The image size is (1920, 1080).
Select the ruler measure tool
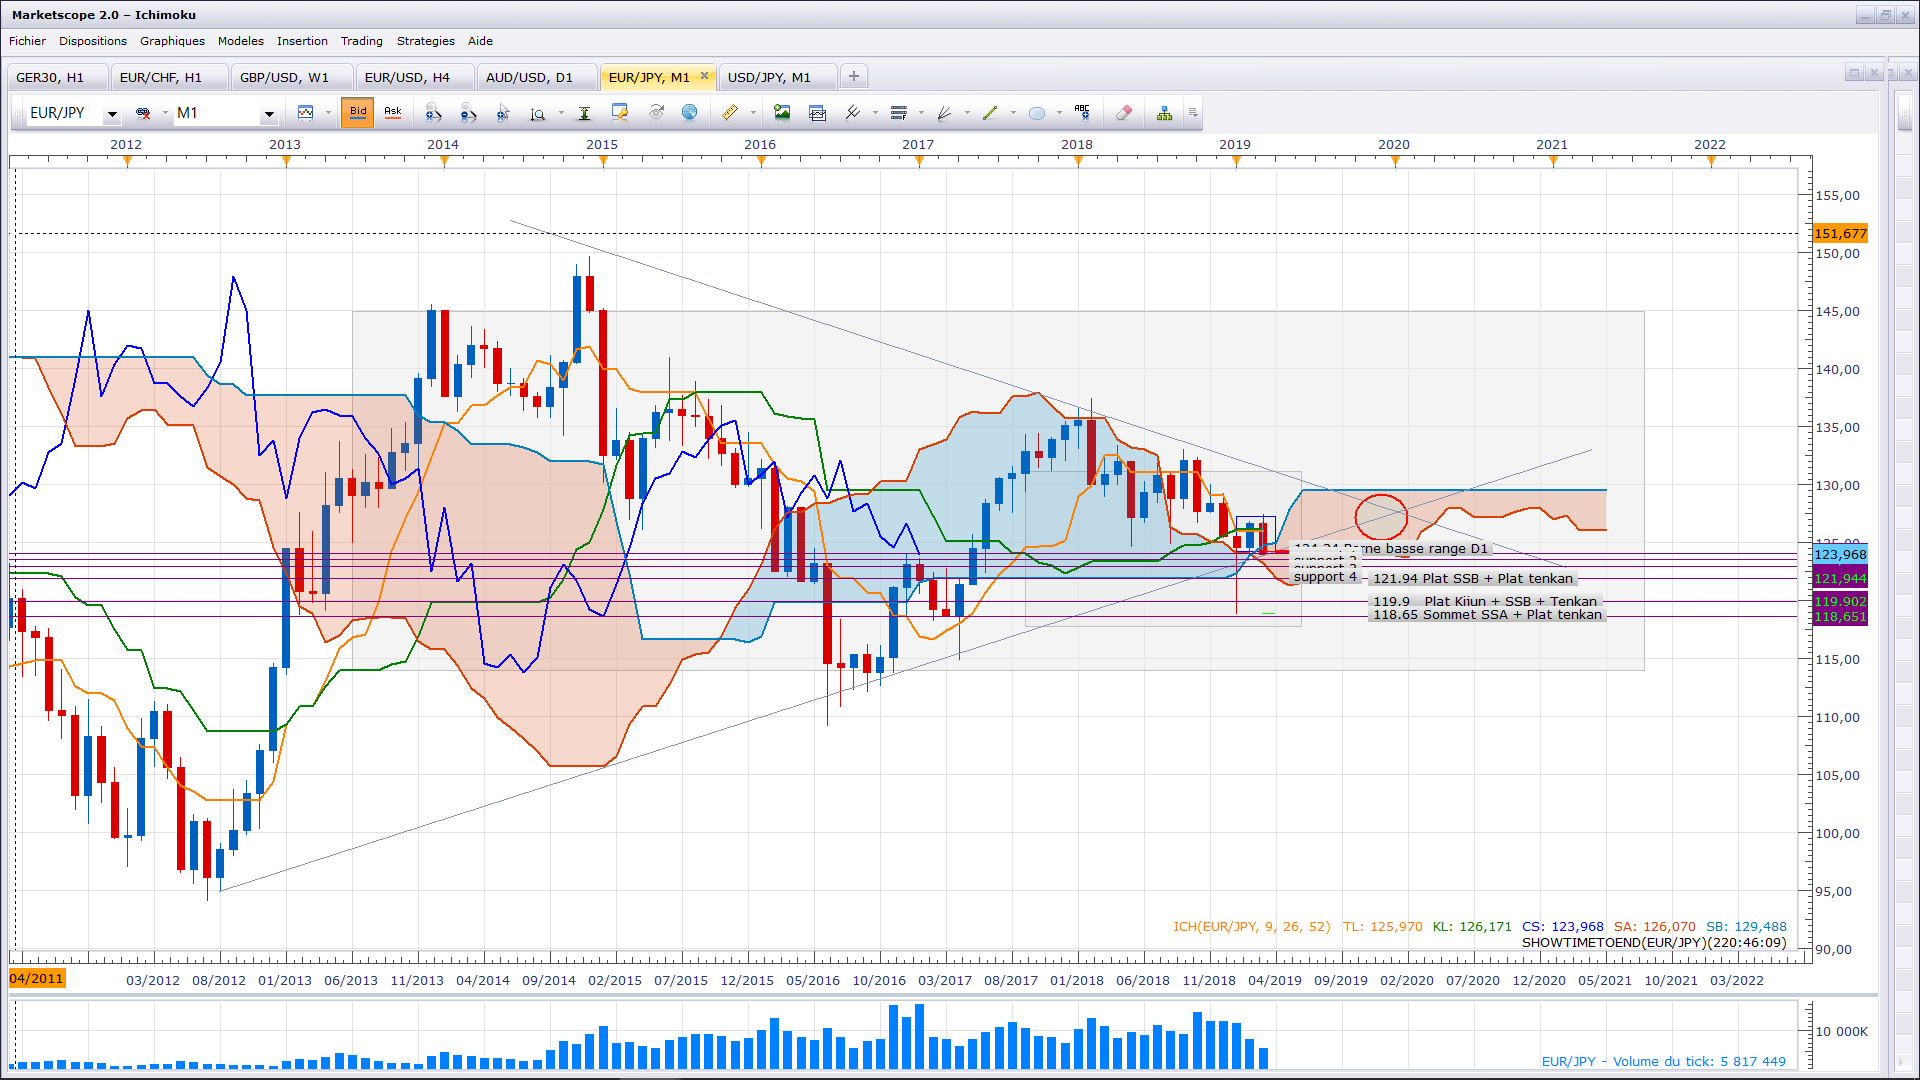[730, 113]
